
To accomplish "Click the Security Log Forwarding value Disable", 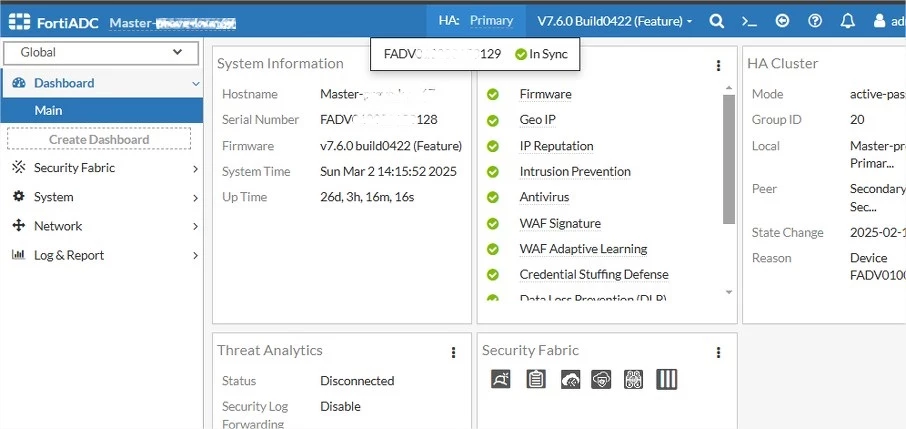I will point(340,406).
